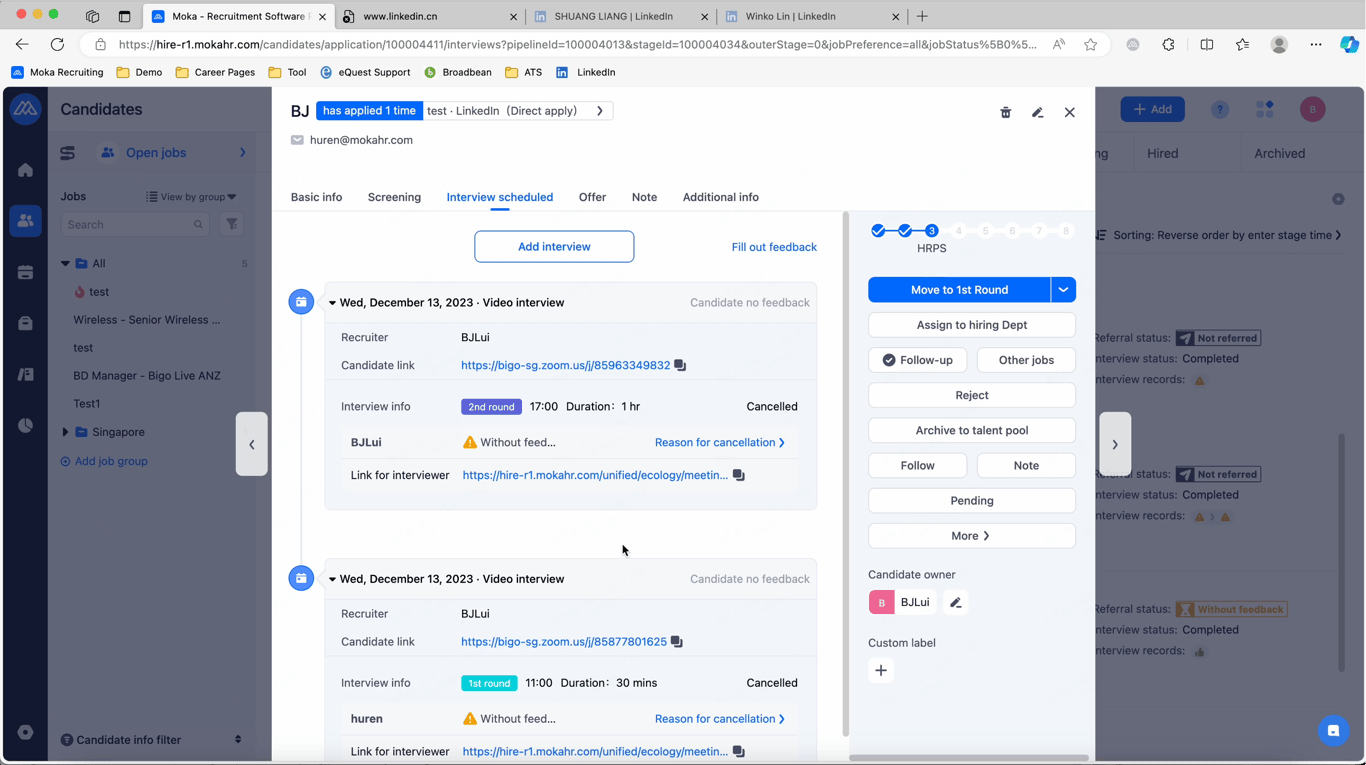The height and width of the screenshot is (765, 1366).
Task: Switch to the www.linkedin.cn browser tab
Action: [429, 16]
